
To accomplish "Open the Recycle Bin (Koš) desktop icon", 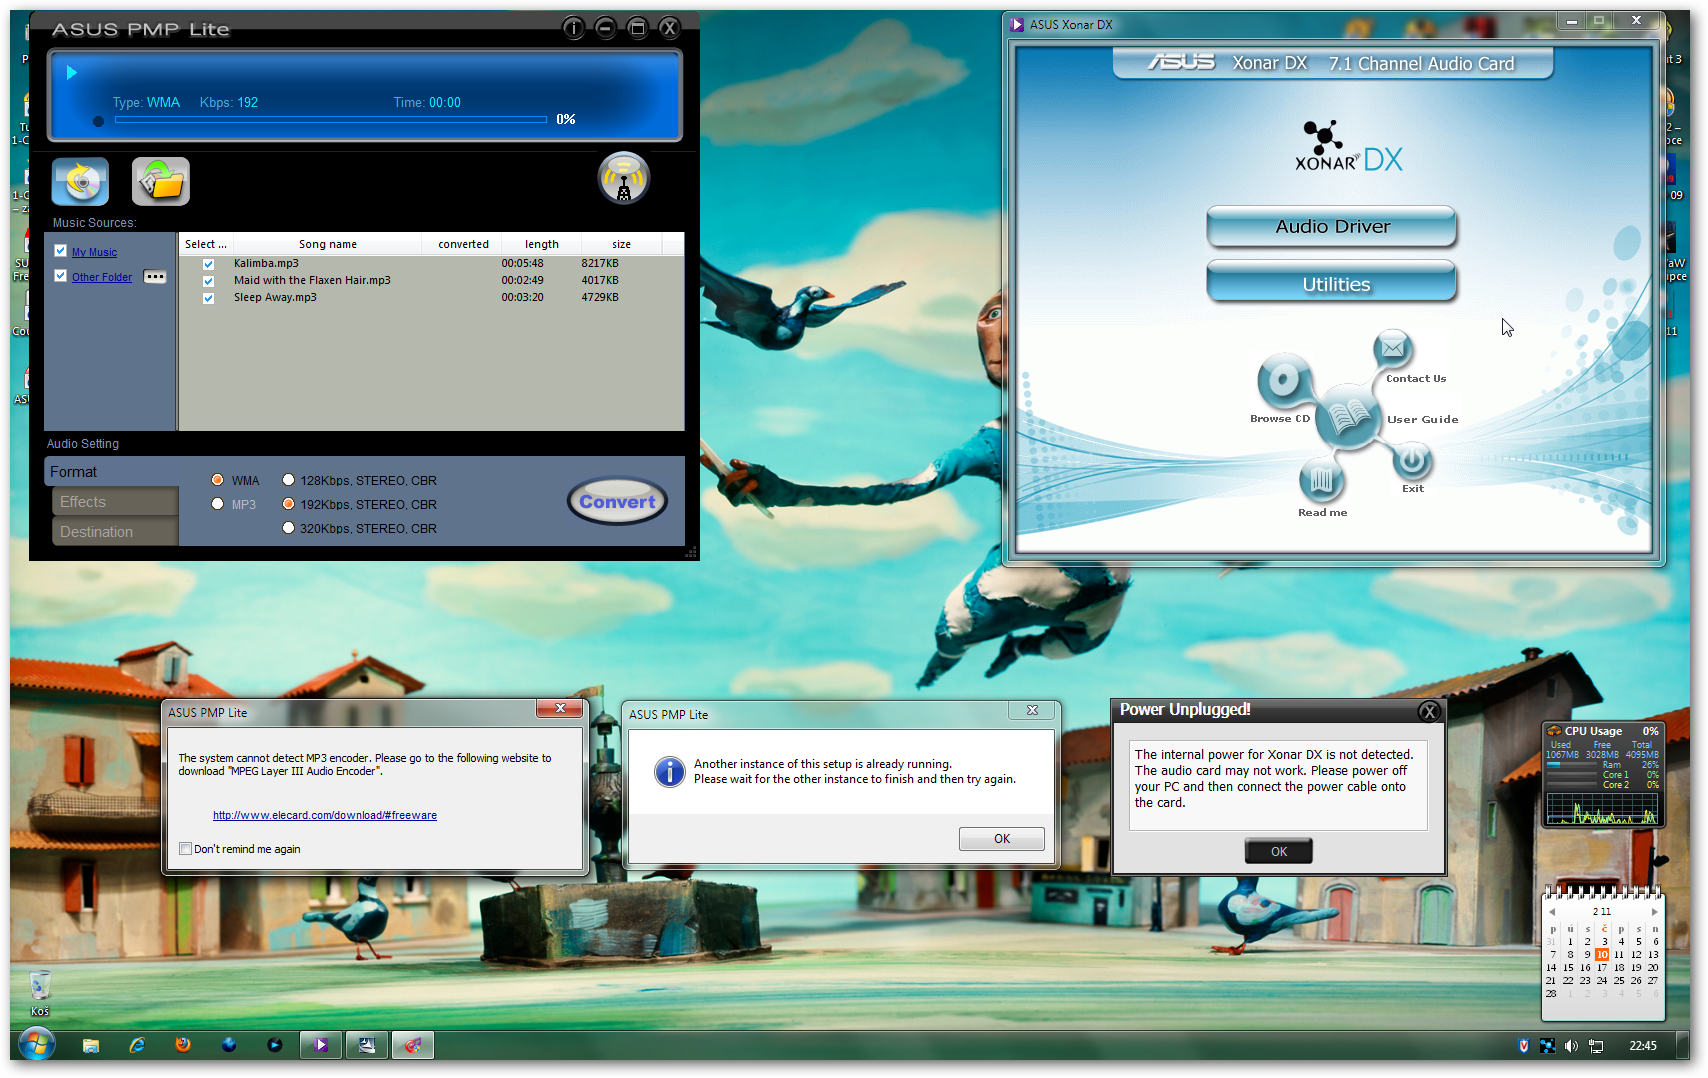I will pos(39,993).
